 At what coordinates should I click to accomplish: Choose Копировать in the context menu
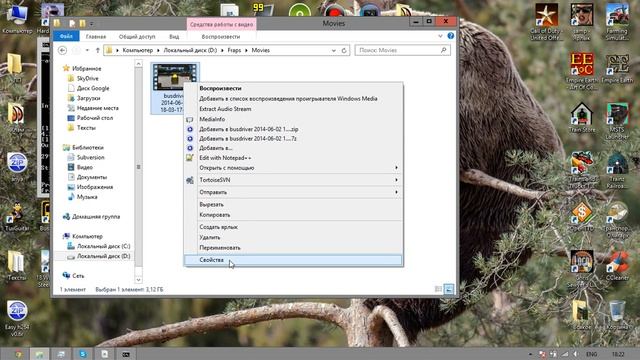tap(294, 215)
